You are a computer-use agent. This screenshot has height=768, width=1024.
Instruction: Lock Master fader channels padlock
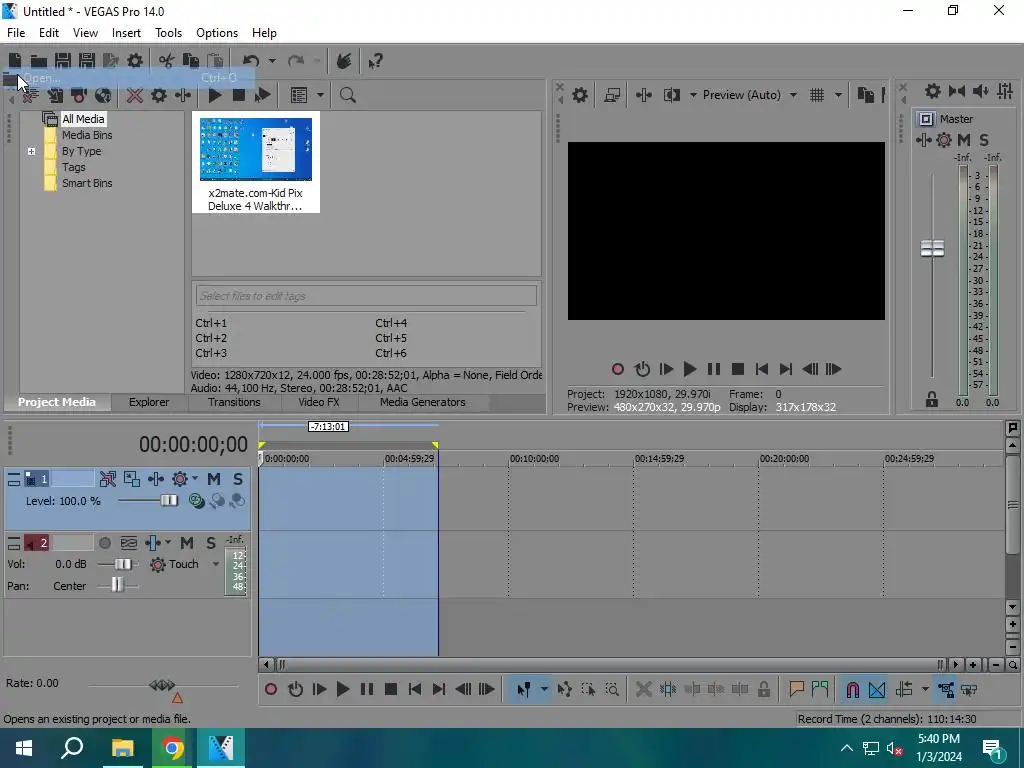pyautogui.click(x=932, y=399)
